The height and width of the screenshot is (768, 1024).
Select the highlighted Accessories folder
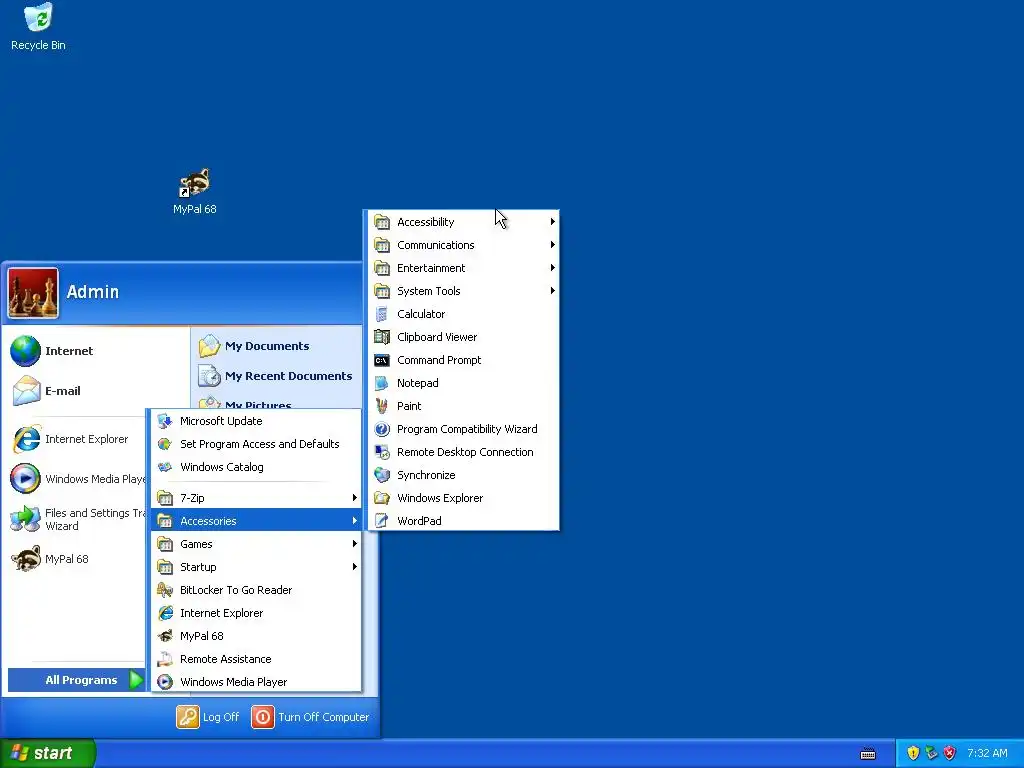tap(256, 521)
